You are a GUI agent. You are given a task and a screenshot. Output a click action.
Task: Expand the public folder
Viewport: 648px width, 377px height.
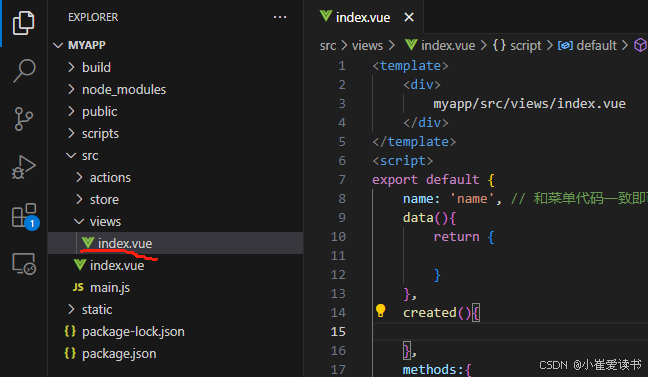coord(71,111)
